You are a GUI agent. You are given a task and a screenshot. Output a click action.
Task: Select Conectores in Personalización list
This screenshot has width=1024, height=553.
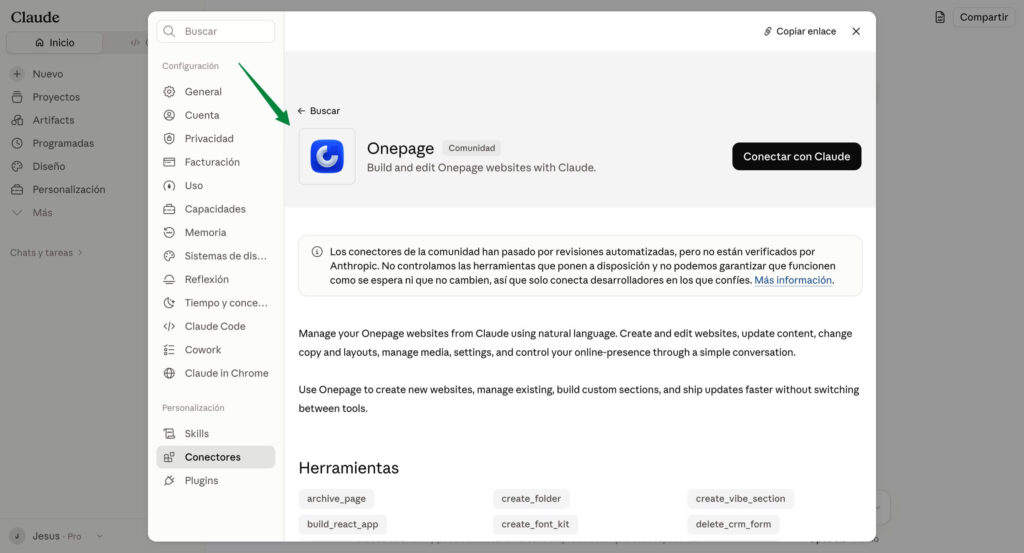(x=216, y=457)
